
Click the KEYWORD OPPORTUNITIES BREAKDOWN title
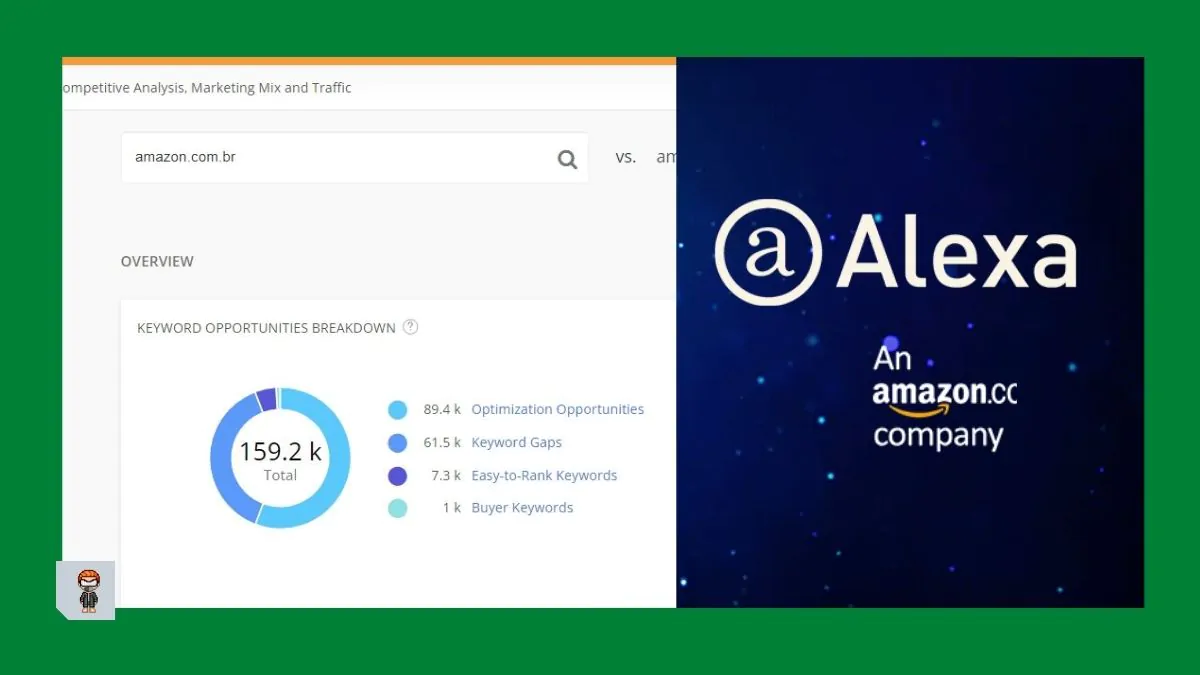click(266, 328)
